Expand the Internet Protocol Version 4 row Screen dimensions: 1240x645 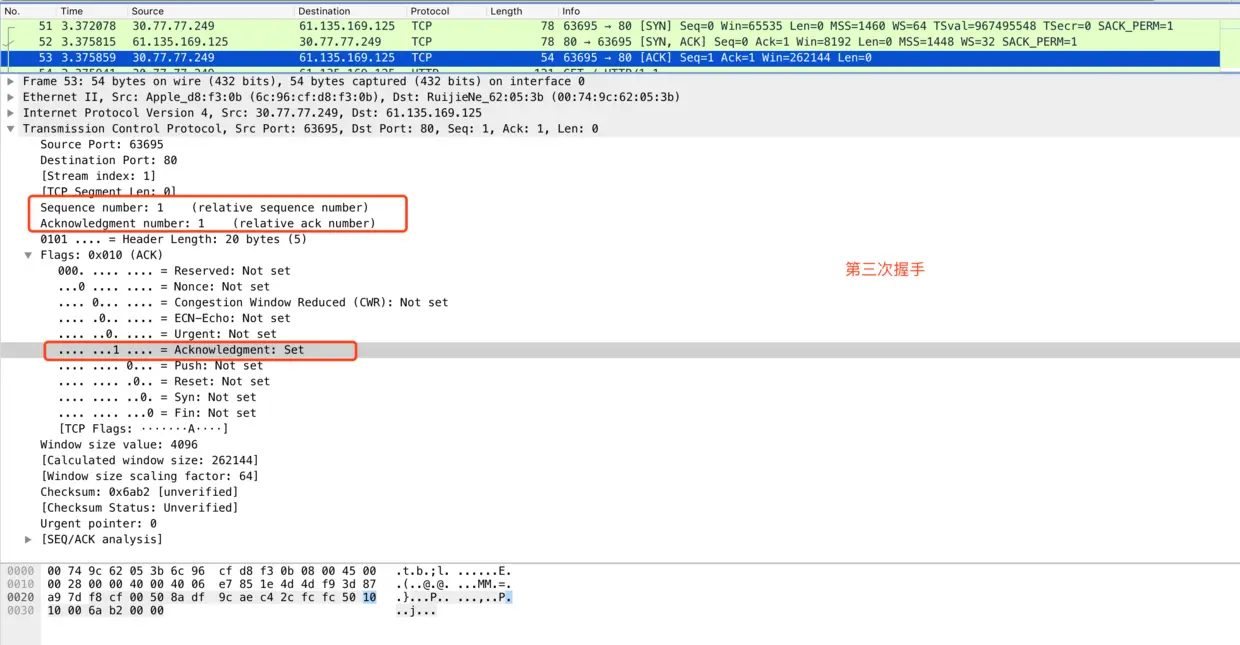click(11, 113)
